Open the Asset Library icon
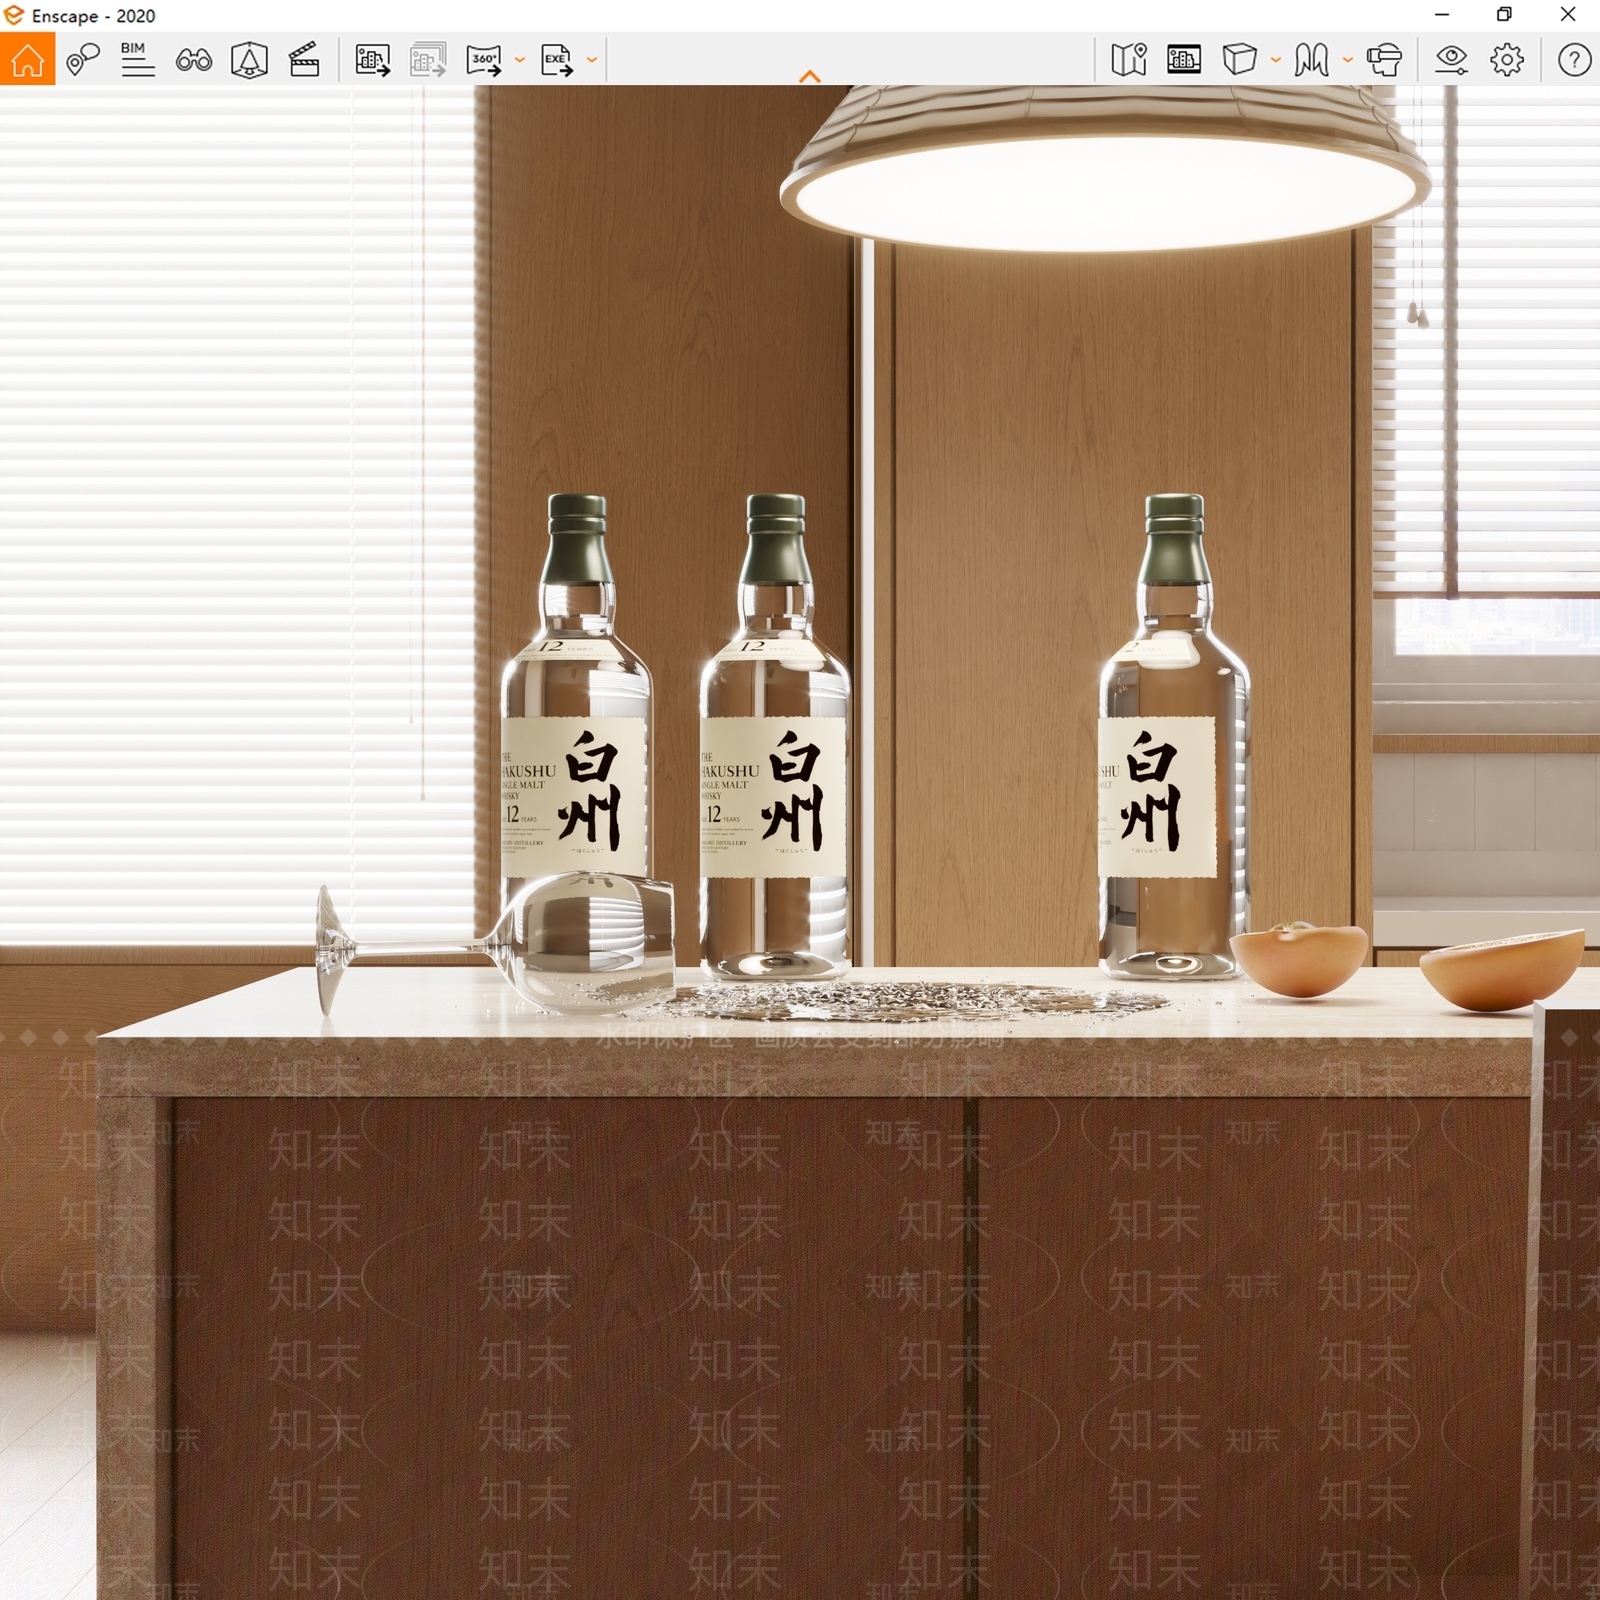Viewport: 1600px width, 1600px height. [1184, 60]
